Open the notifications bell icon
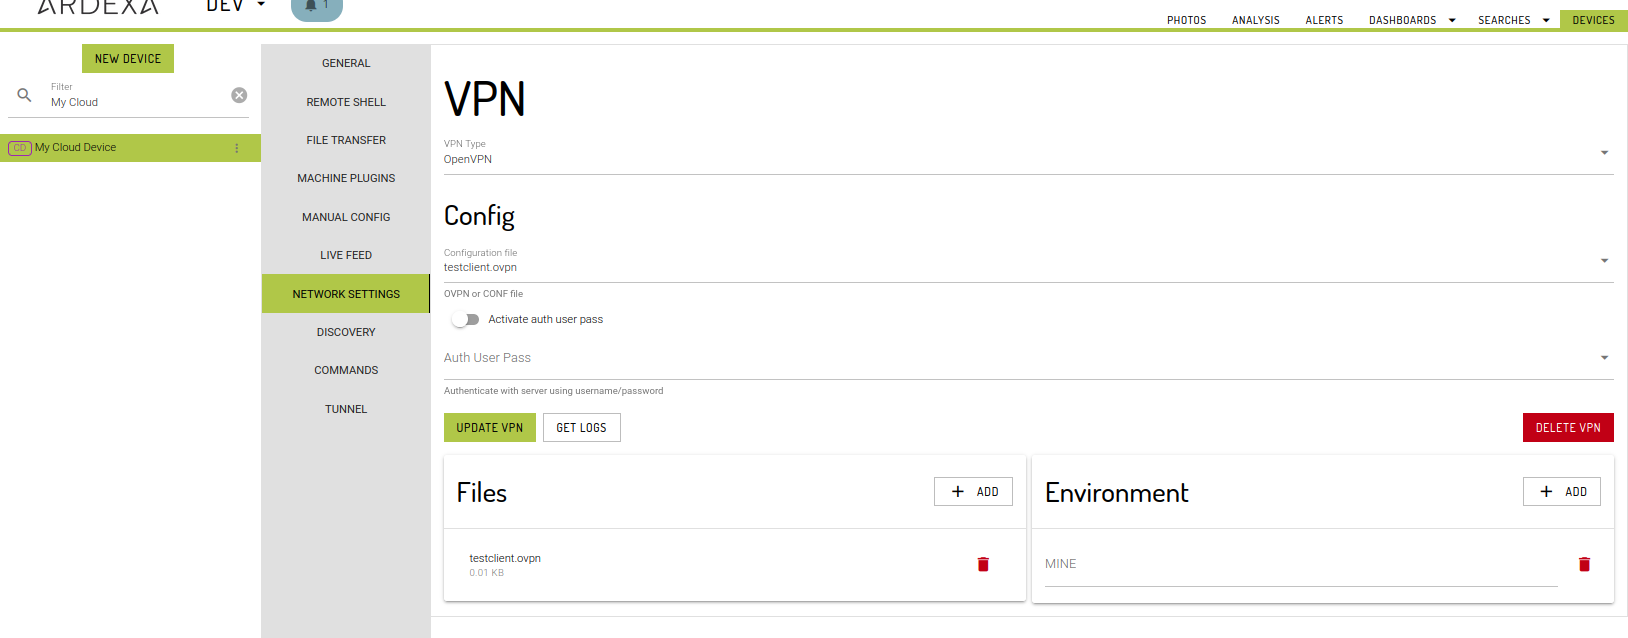The image size is (1628, 638). [316, 8]
